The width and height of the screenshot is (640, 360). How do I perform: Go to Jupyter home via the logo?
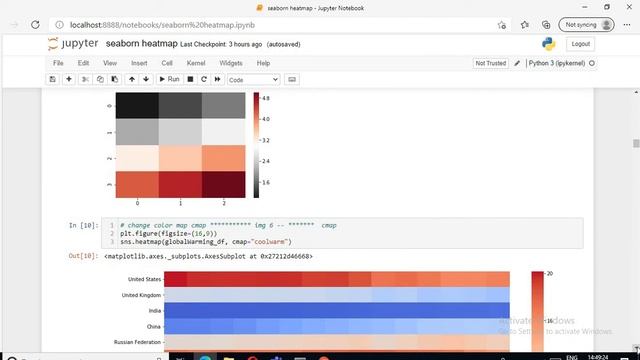click(x=73, y=43)
